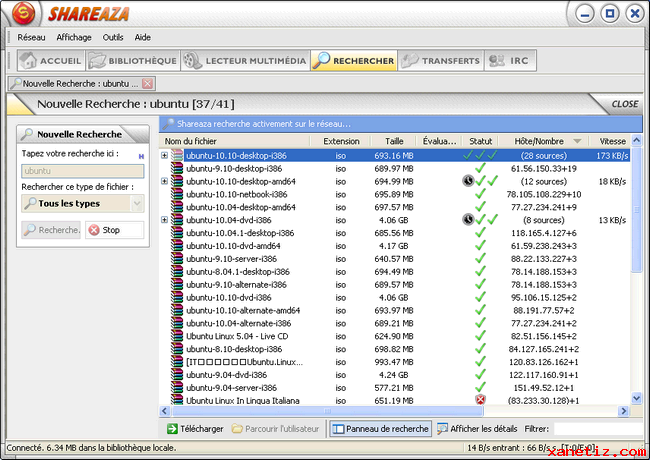
Task: Sort by Extension column header
Action: click(x=341, y=141)
